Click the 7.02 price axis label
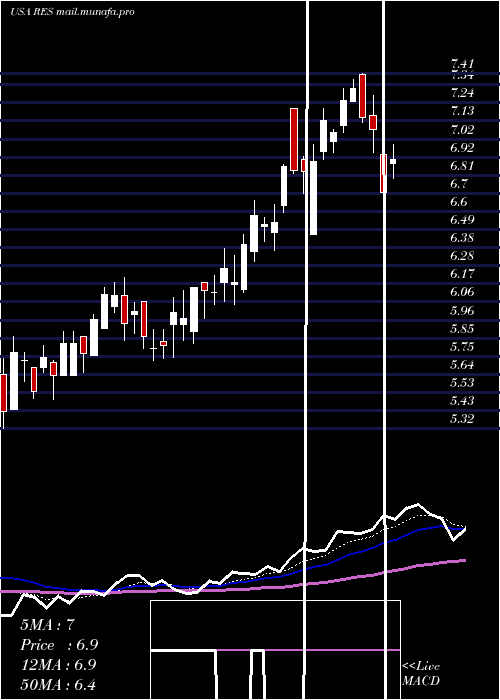500x700 pixels. tap(462, 129)
